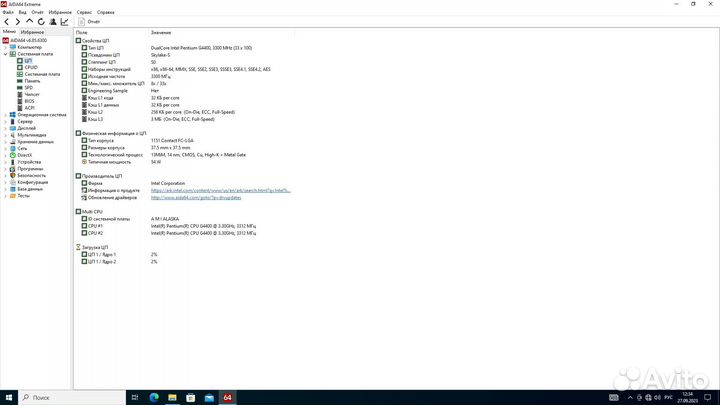Click the Конфигурация icon in the tree

[13, 182]
